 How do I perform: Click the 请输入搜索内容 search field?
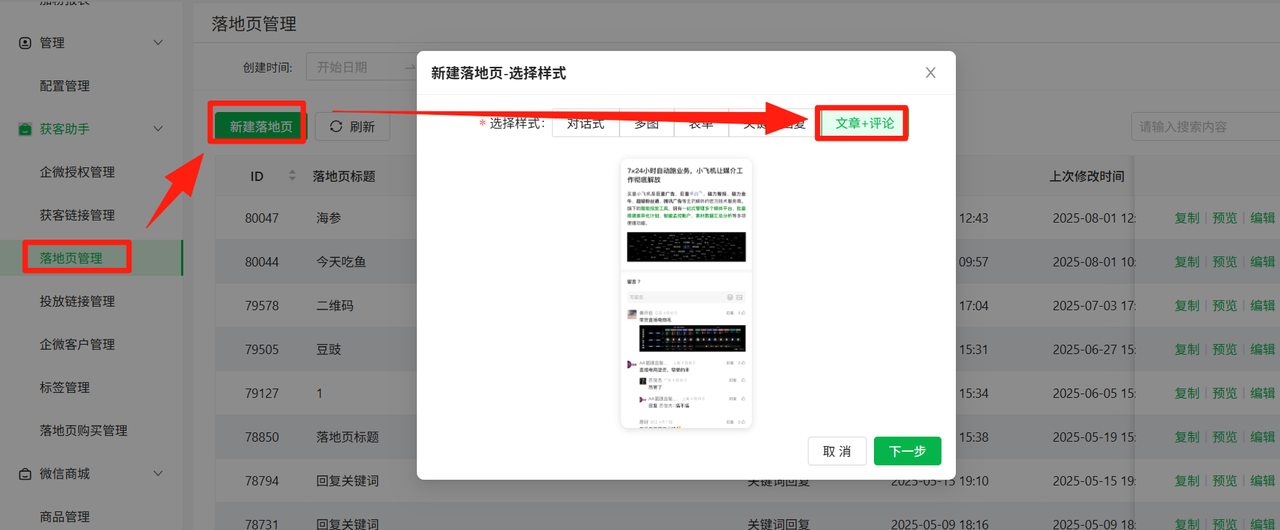pos(1205,127)
